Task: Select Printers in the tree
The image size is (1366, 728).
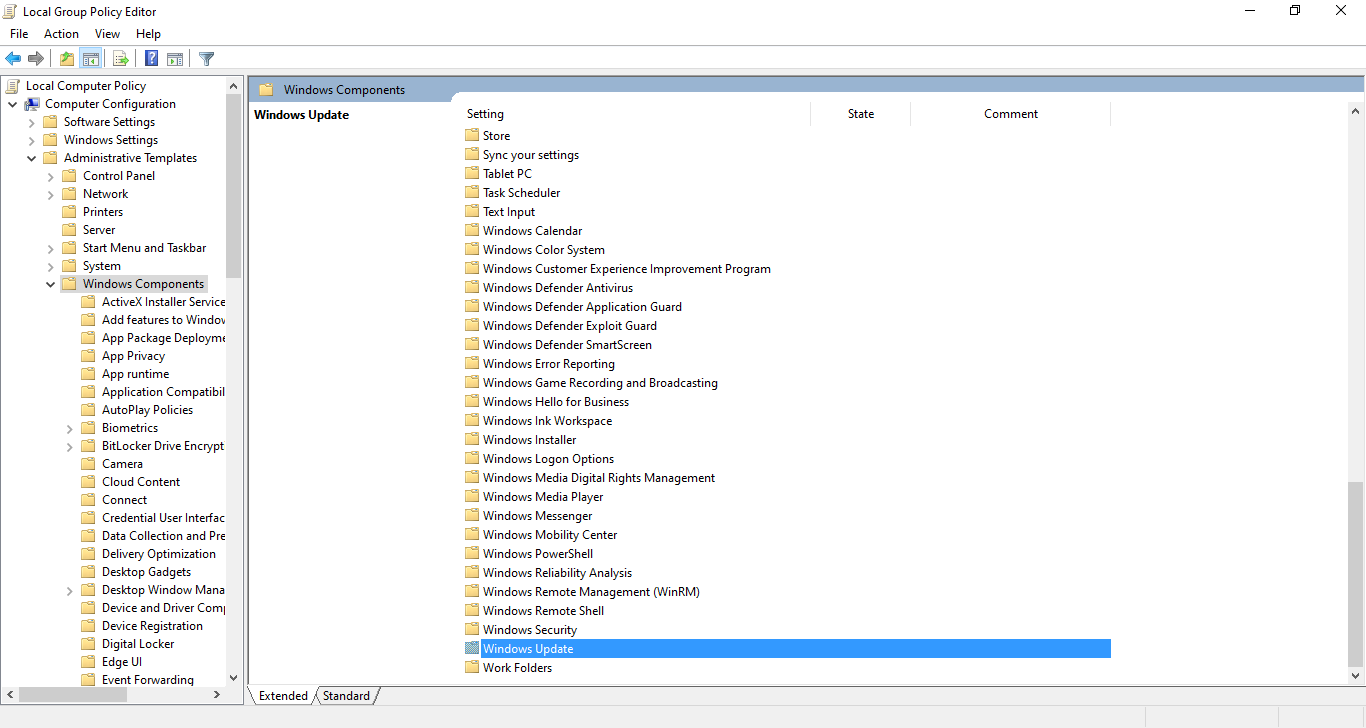Action: pos(103,212)
